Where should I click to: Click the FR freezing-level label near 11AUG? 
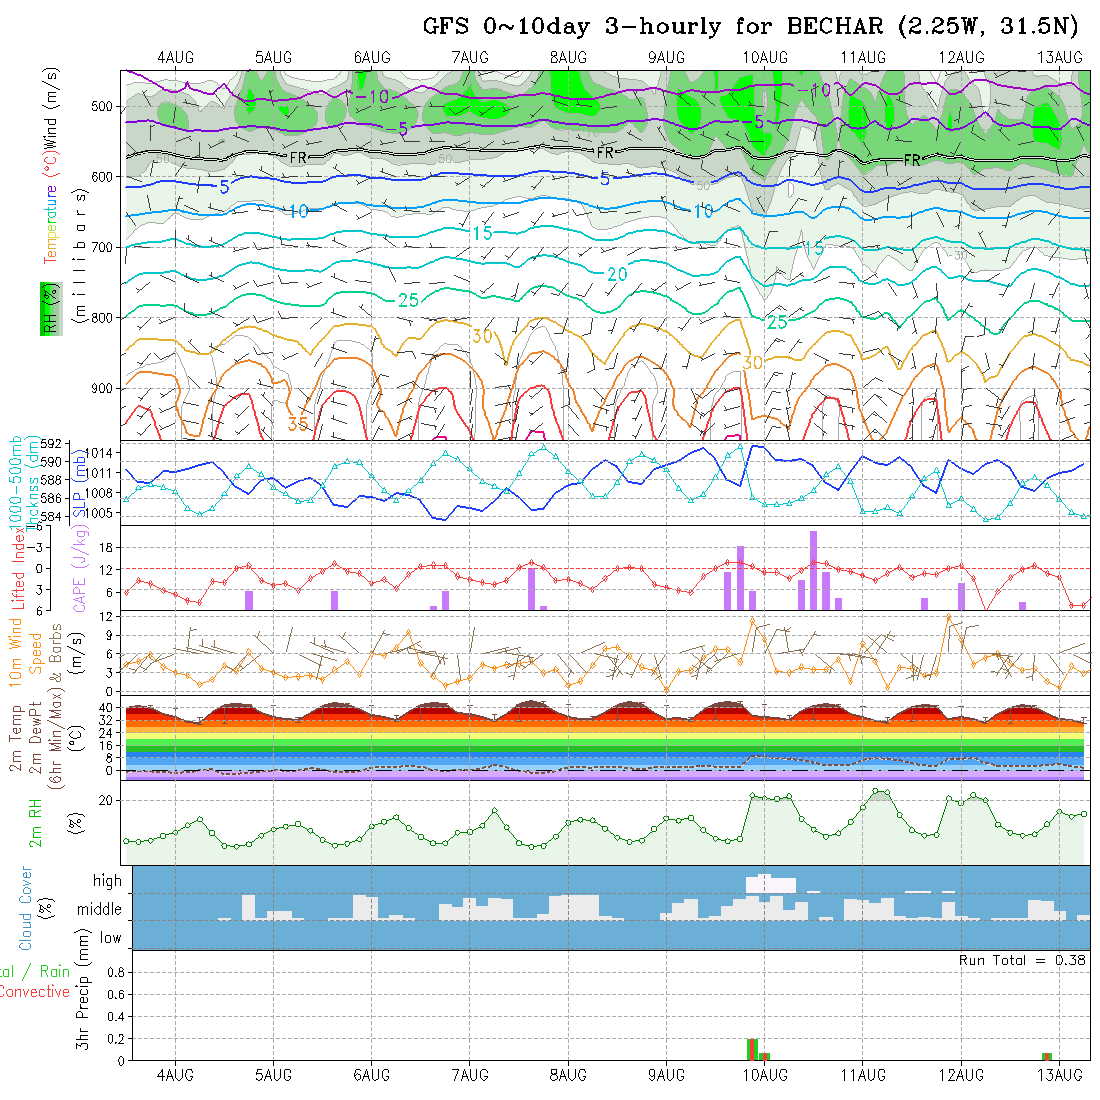[912, 161]
